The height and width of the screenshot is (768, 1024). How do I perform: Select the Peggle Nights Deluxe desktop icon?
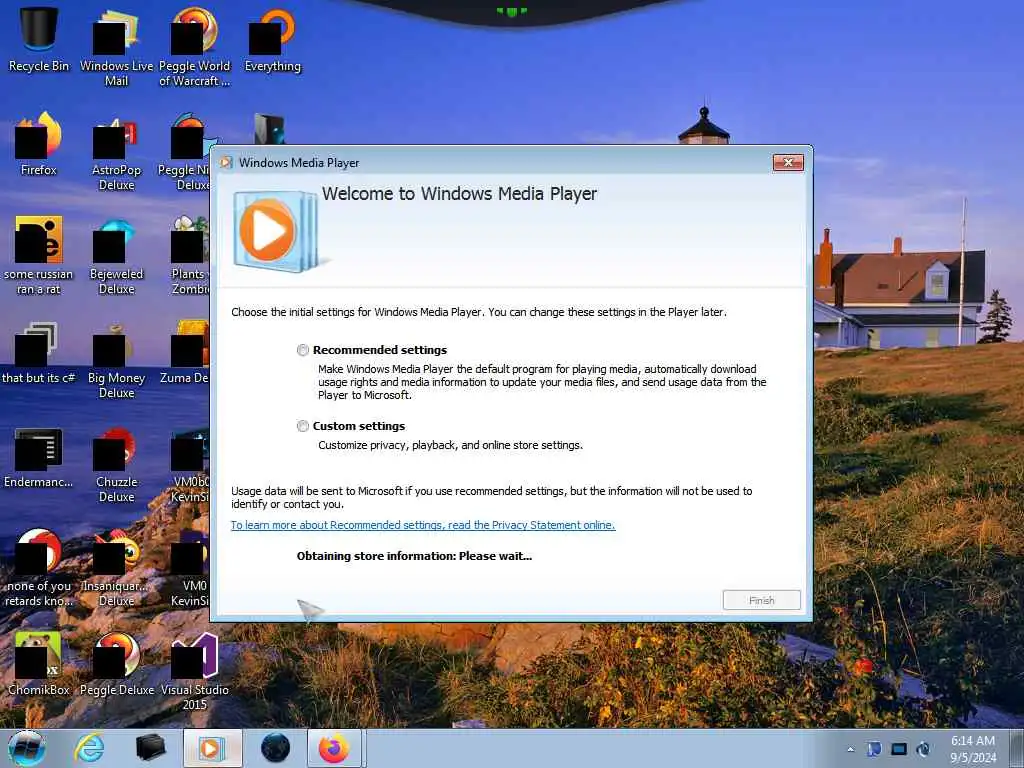184,153
